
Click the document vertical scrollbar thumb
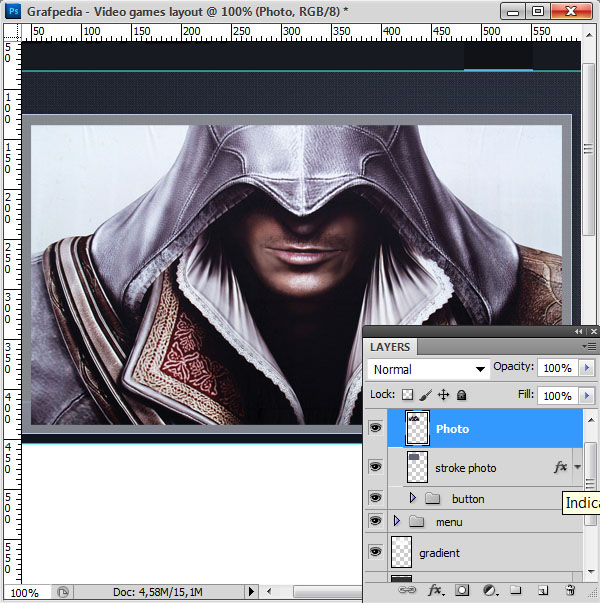pos(588,149)
